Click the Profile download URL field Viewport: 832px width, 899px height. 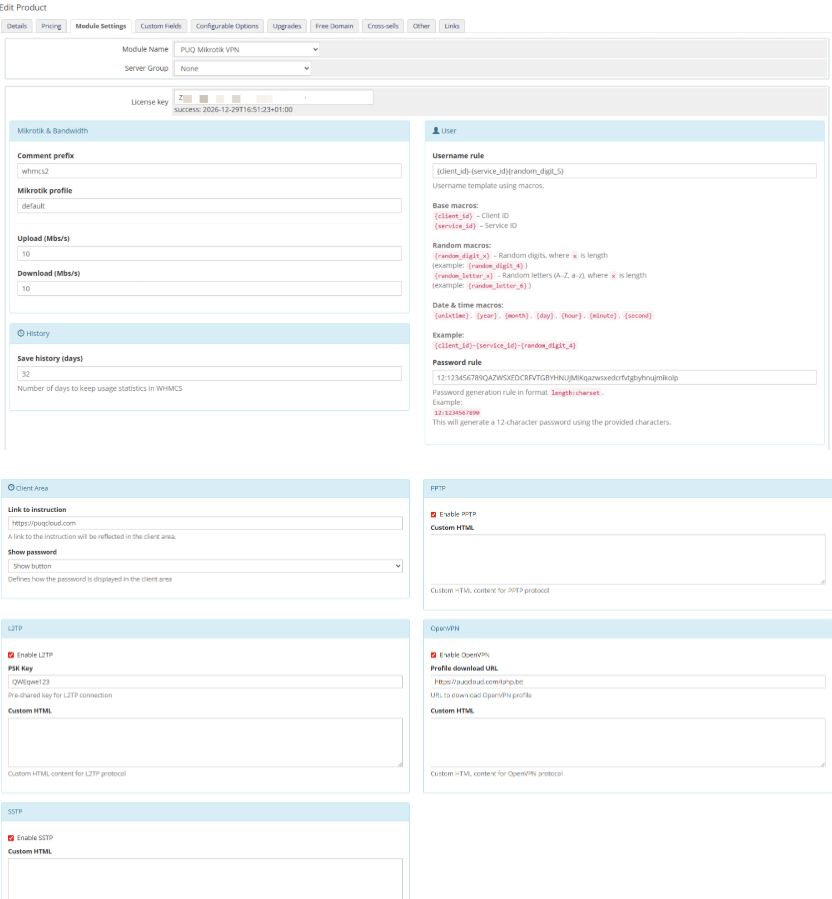[x=628, y=682]
